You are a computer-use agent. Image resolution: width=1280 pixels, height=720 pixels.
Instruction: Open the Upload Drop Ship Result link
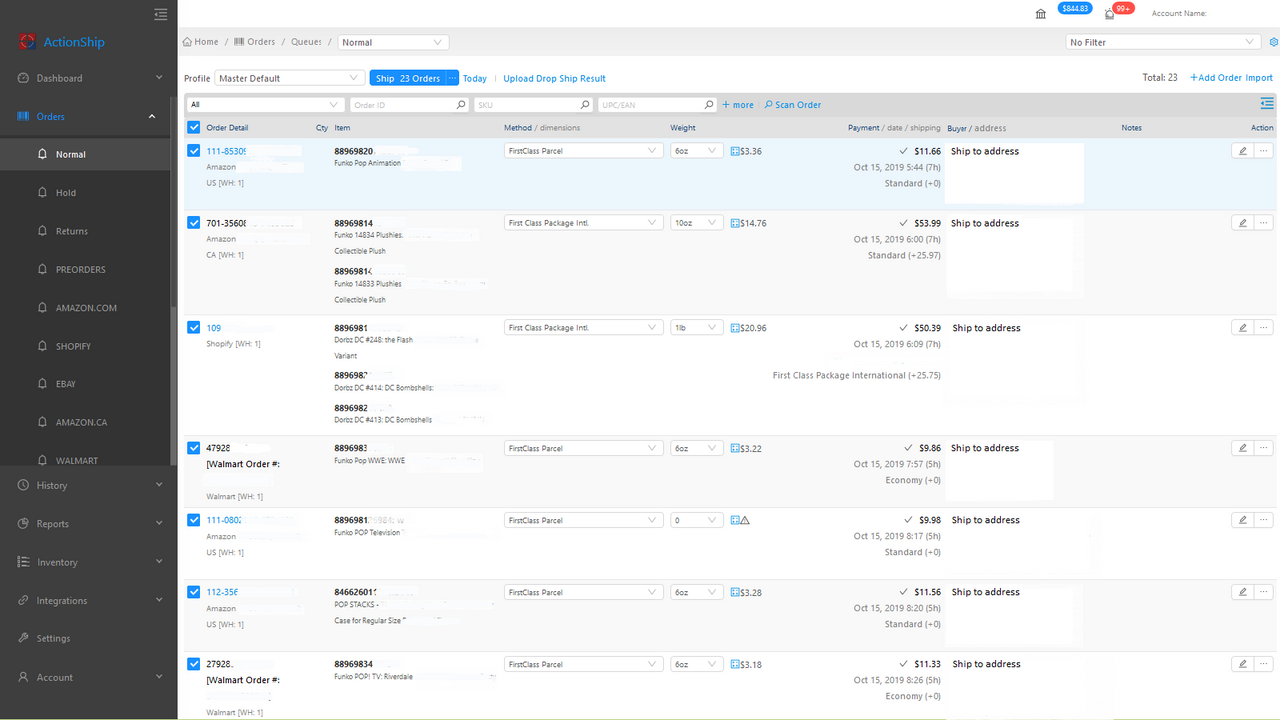(x=554, y=78)
